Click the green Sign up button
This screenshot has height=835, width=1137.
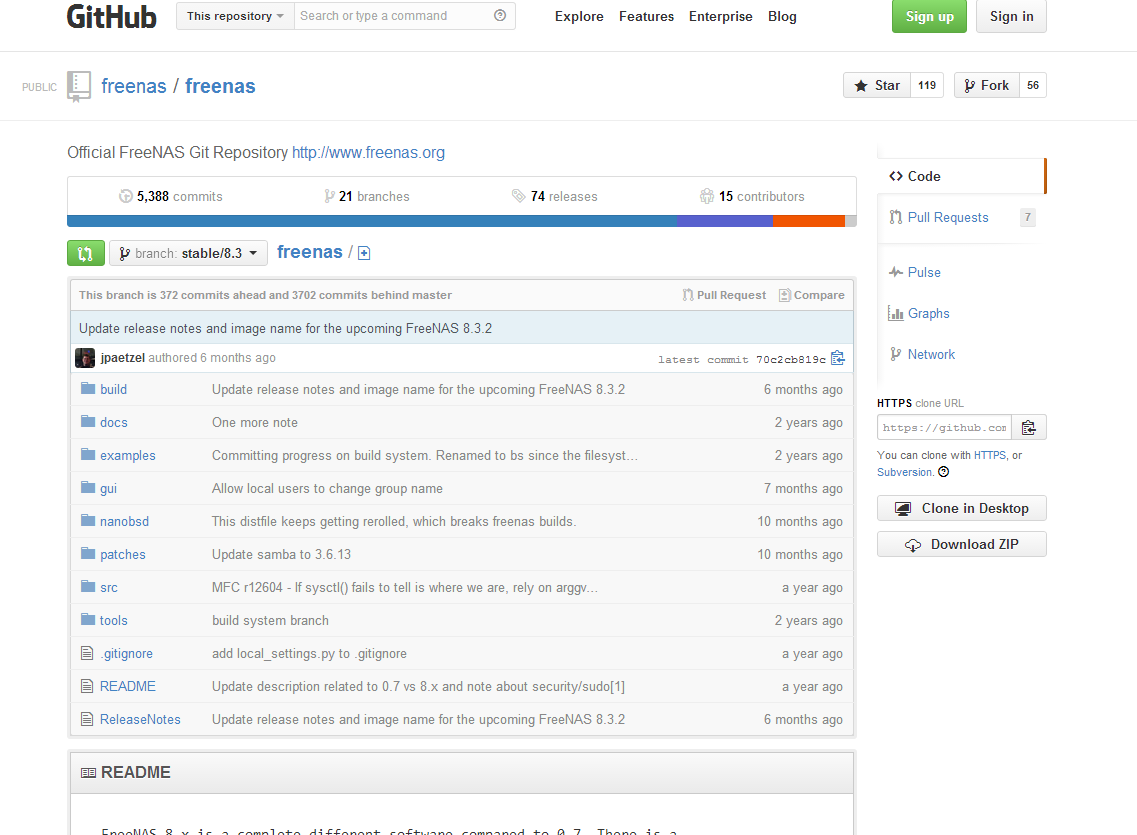click(929, 16)
